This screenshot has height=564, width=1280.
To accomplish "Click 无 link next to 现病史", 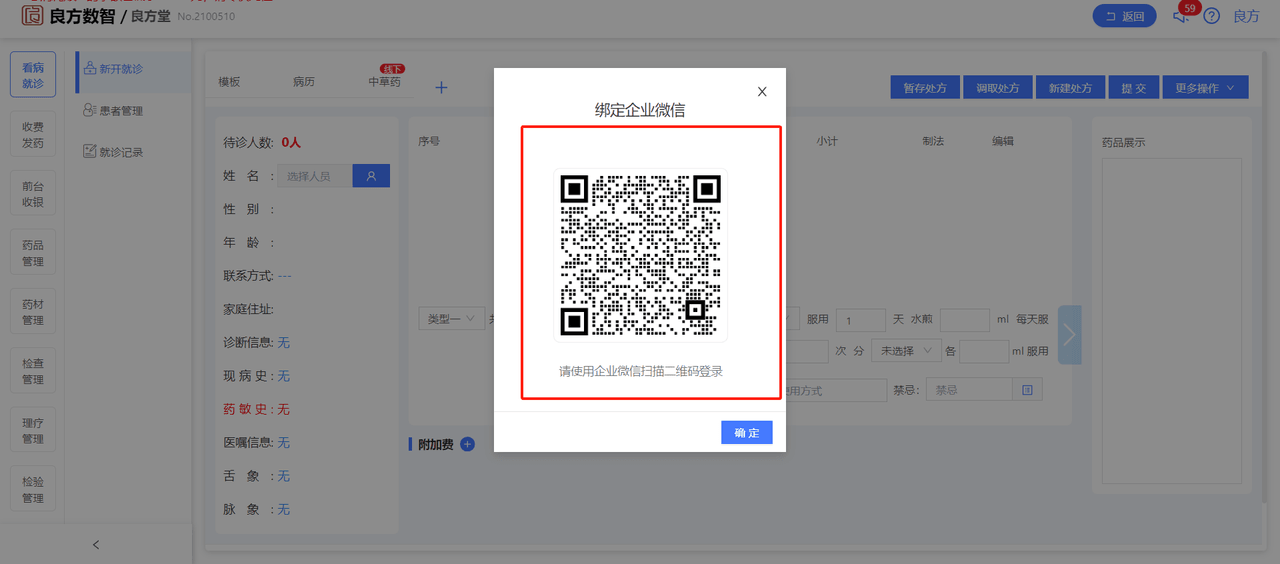I will tap(283, 376).
